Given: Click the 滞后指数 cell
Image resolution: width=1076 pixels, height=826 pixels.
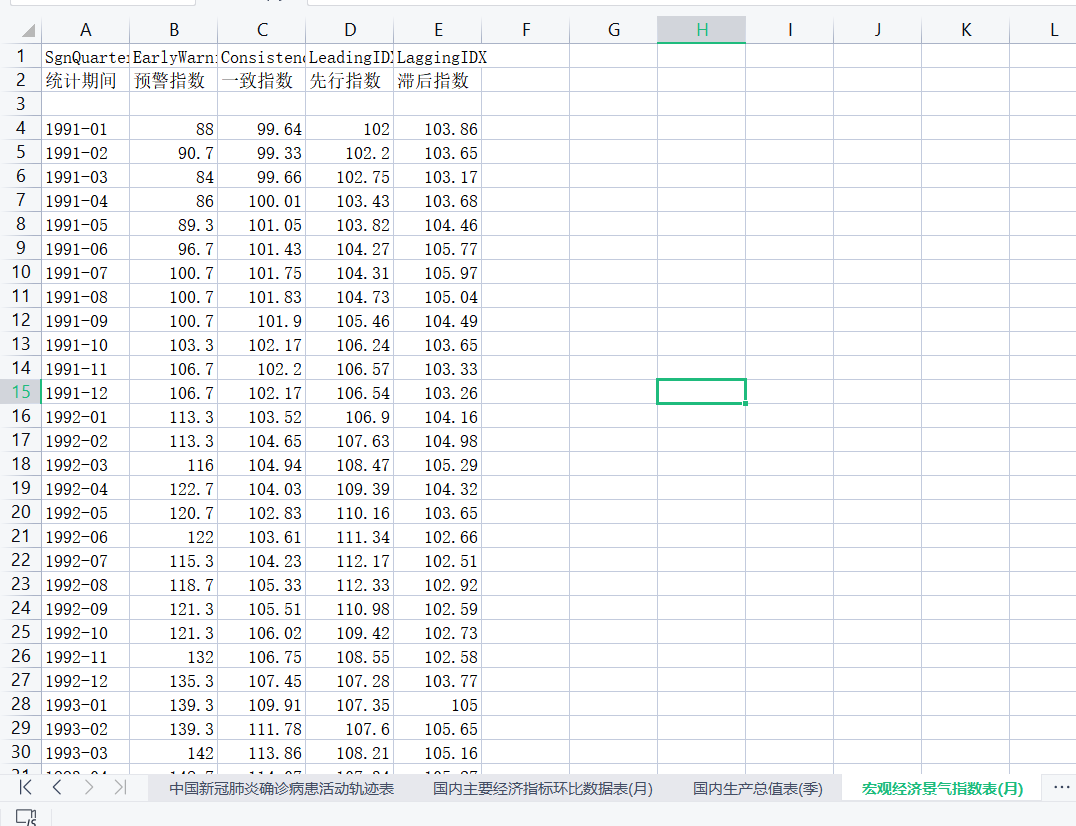Looking at the screenshot, I should point(438,80).
